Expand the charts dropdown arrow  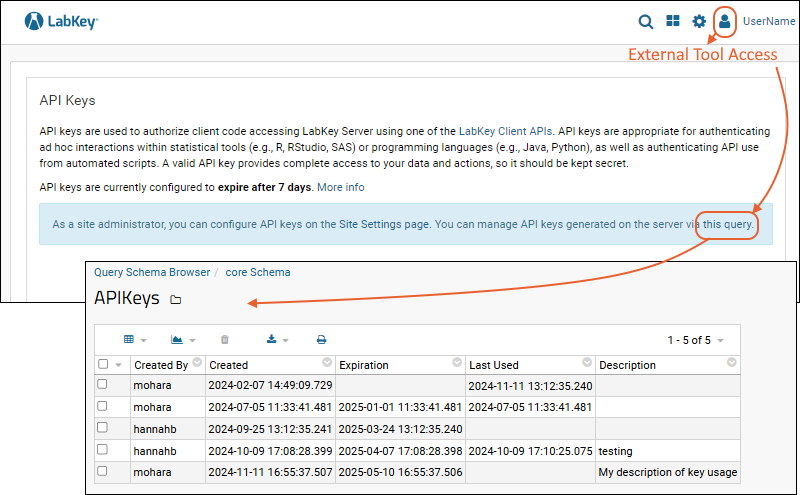[x=192, y=340]
